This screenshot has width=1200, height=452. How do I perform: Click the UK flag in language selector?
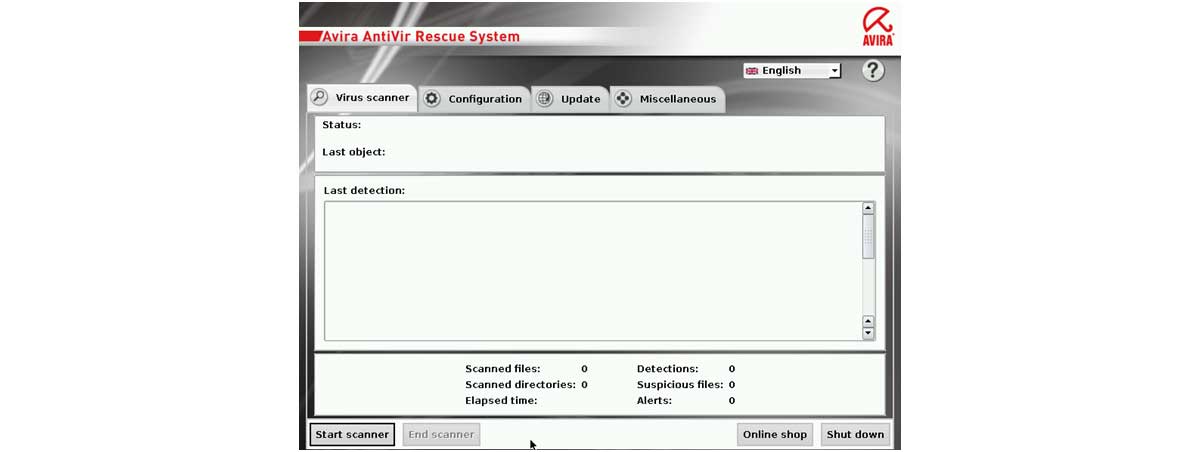pos(752,71)
